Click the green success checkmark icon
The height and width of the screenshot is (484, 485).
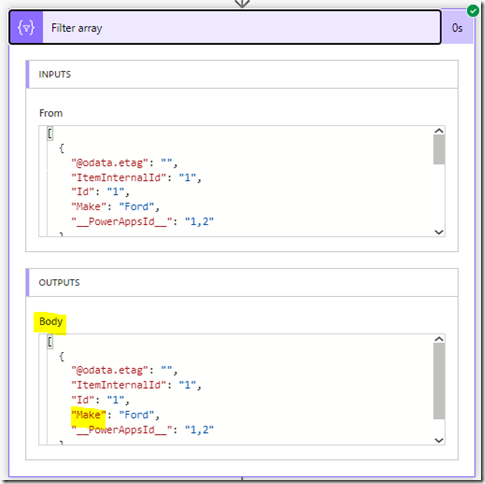pyautogui.click(x=473, y=11)
